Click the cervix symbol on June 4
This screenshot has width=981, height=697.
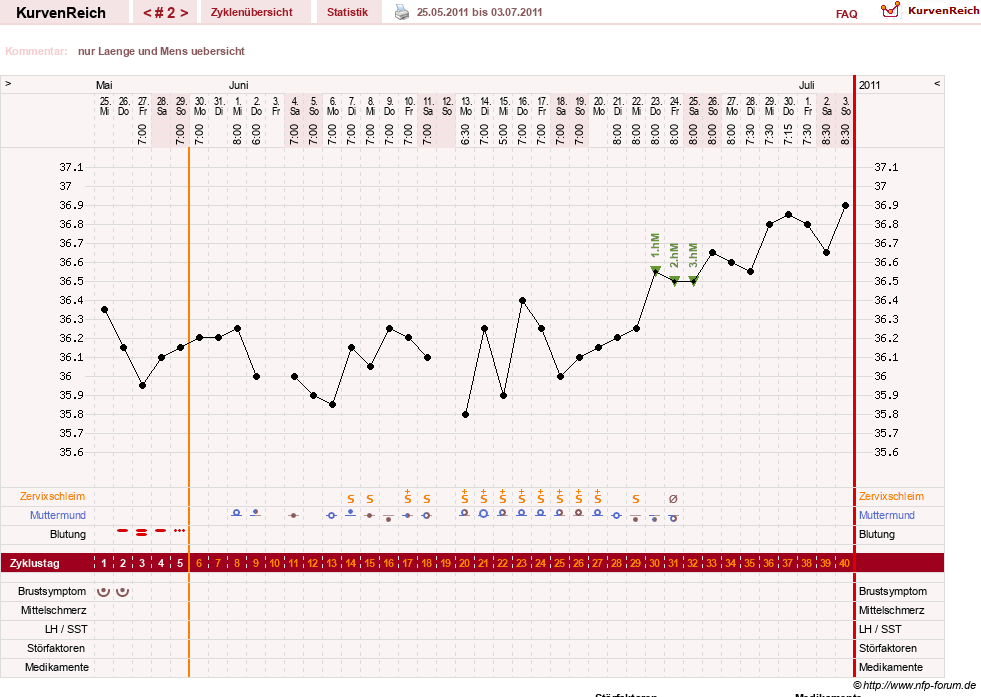293,516
